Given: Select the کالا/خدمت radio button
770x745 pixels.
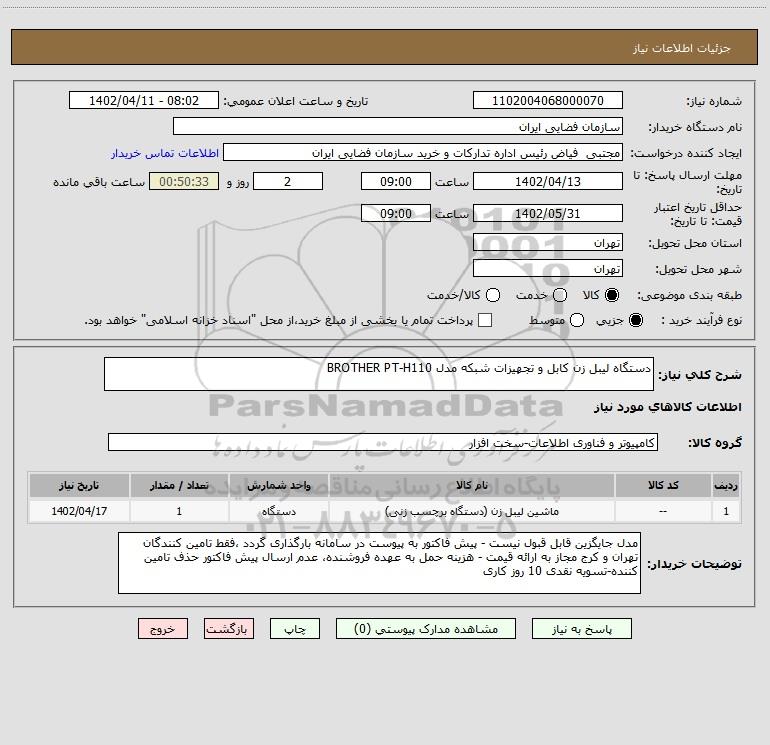Looking at the screenshot, I should (493, 295).
